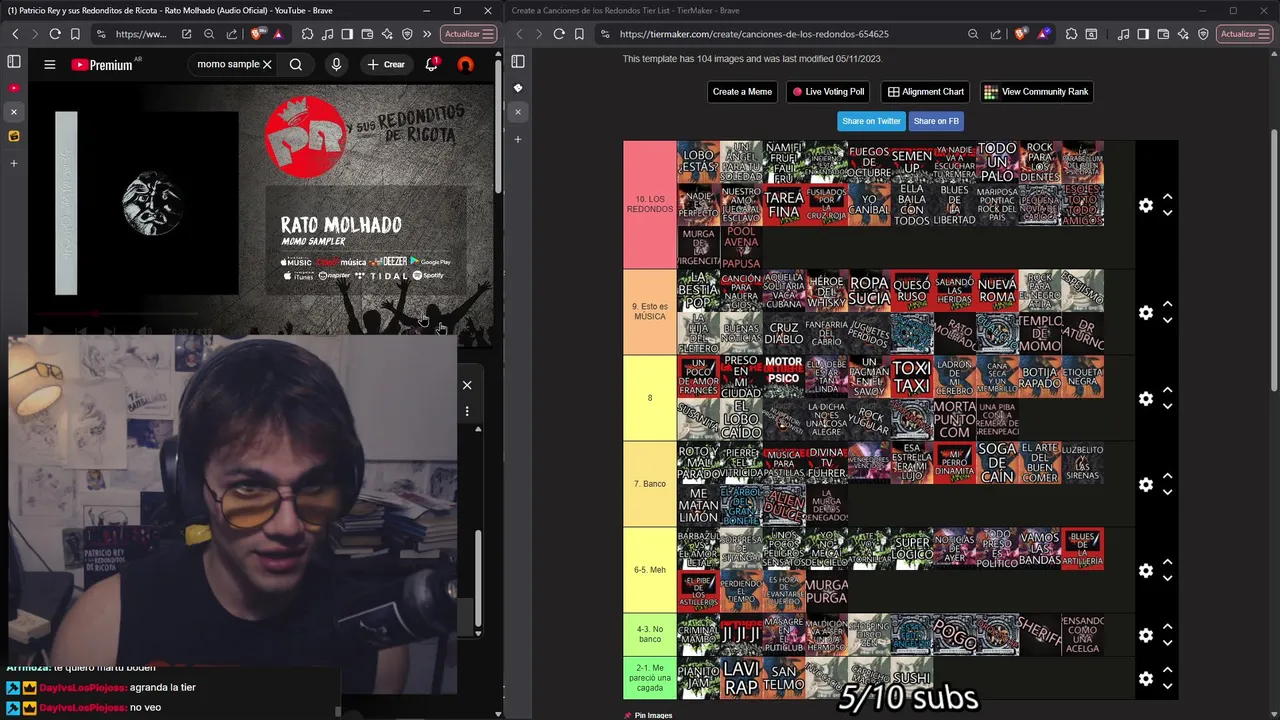Screen dimensions: 1280x720
Task: Open Leo AI icon in YouTube window
Action: [x=387, y=34]
